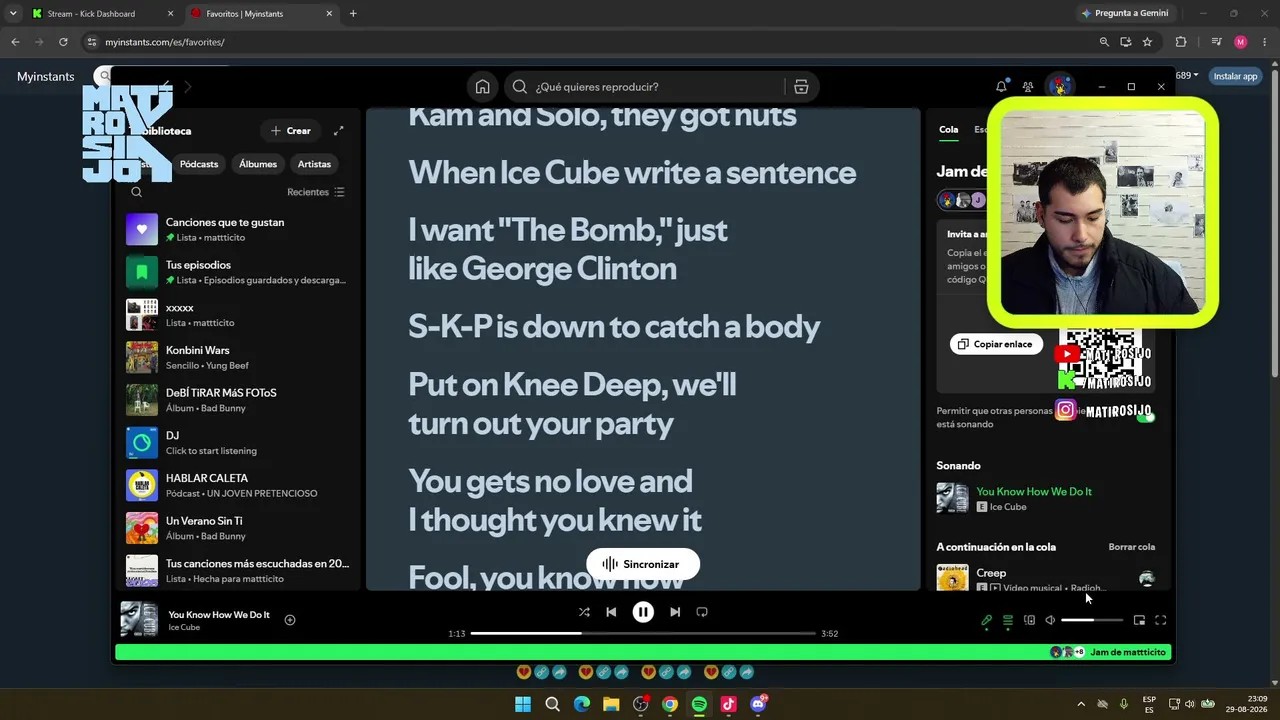Open Tus canciones más escuchadas list
This screenshot has height=720, width=1280.
(x=237, y=571)
